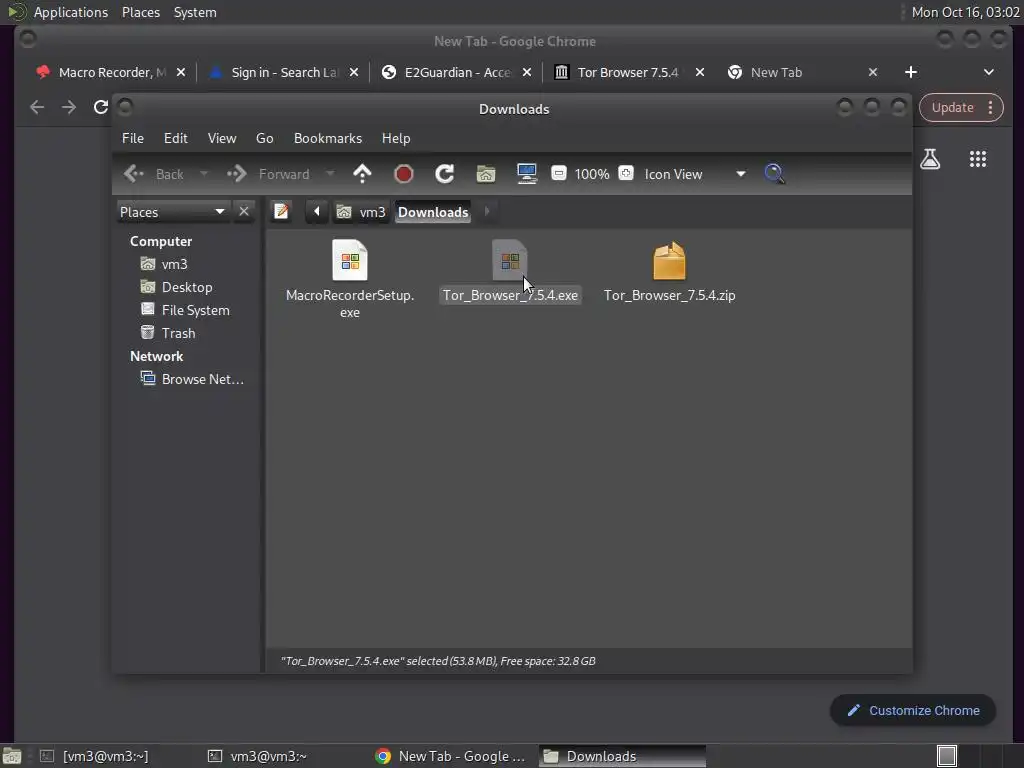
Task: Zoom in with the plus icon
Action: click(x=626, y=173)
